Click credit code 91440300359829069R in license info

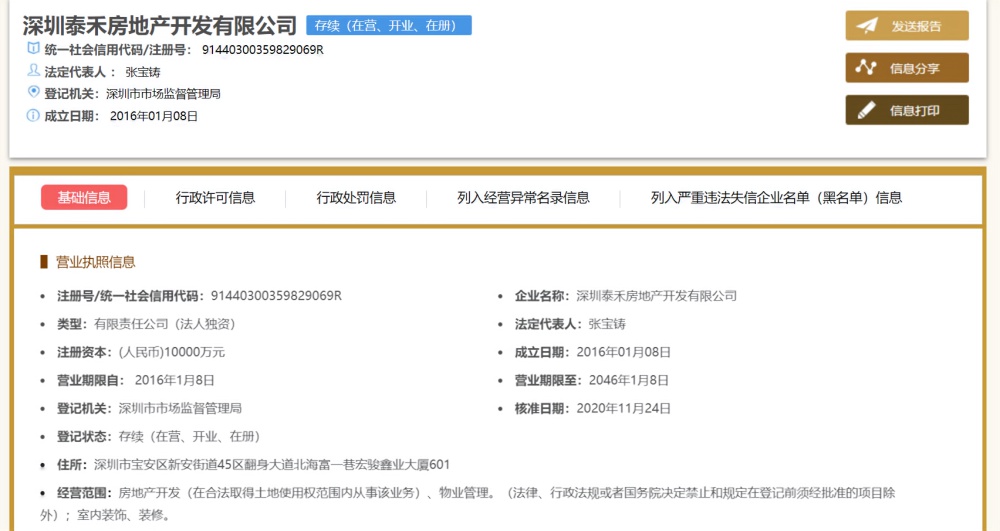point(276,296)
